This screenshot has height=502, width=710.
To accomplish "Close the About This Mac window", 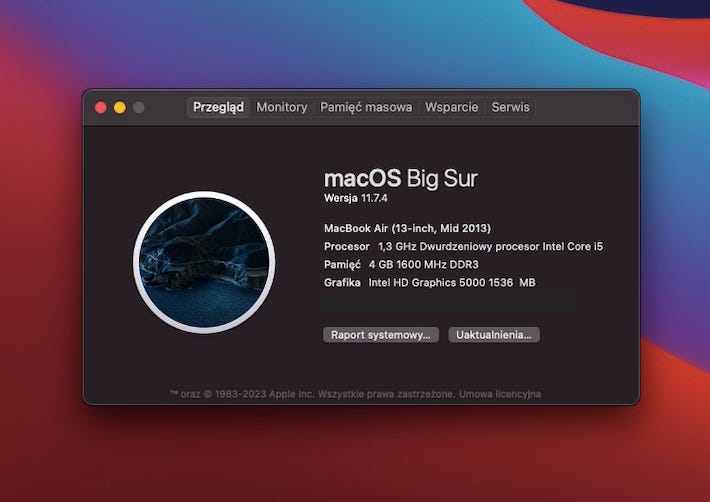I will click(x=101, y=107).
